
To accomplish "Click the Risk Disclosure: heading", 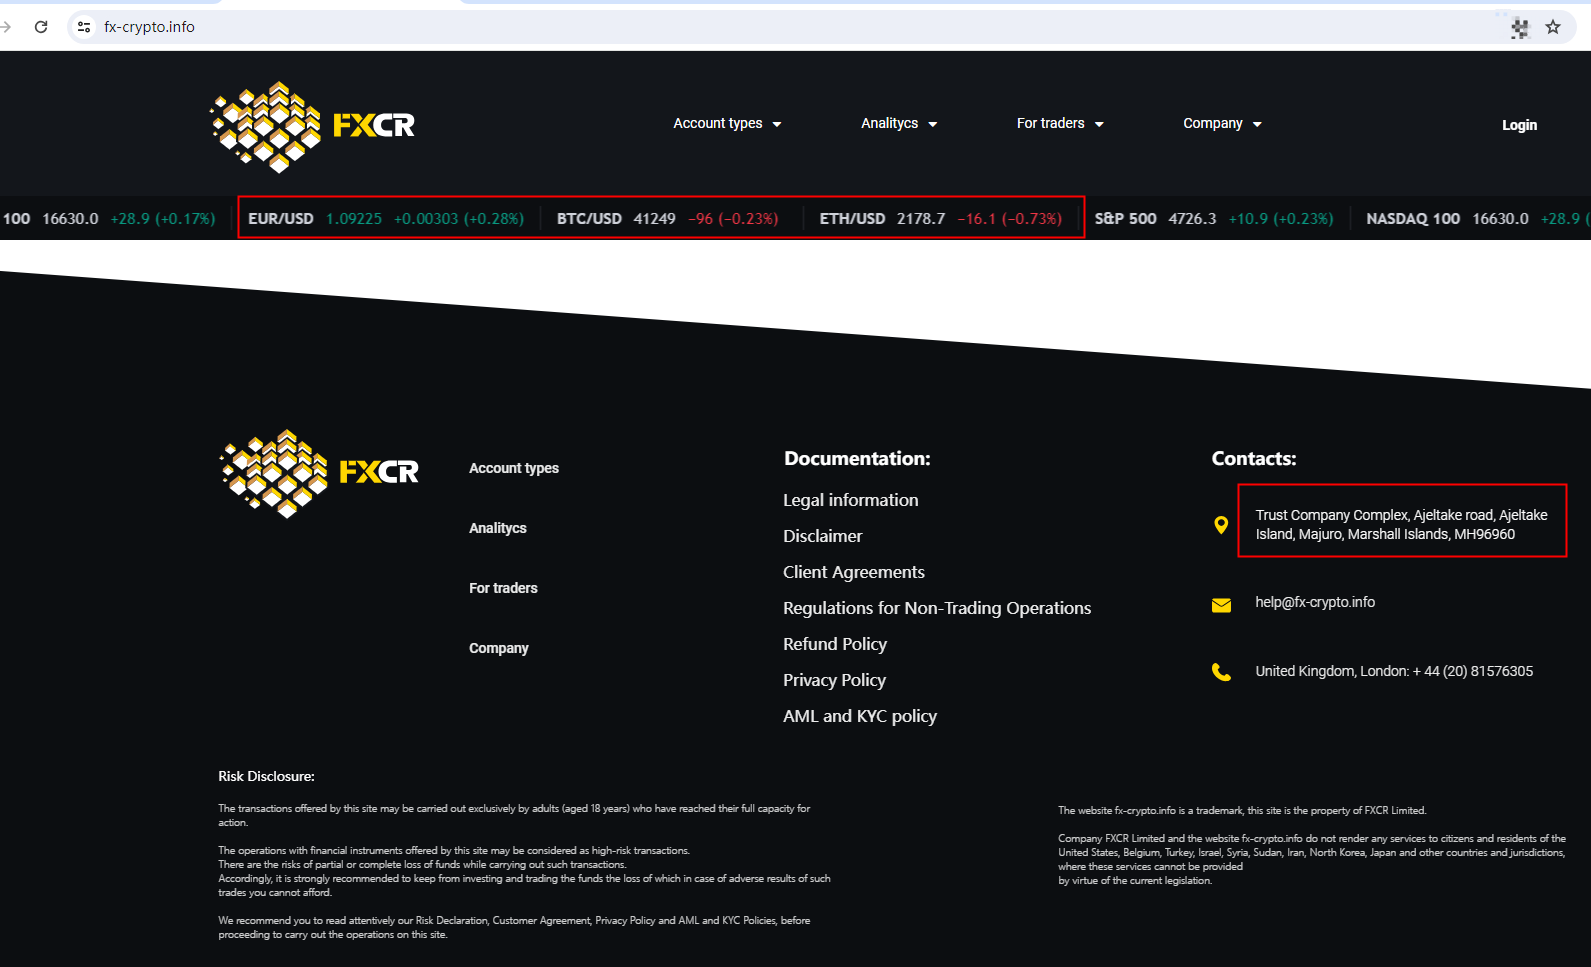I will pos(266,776).
